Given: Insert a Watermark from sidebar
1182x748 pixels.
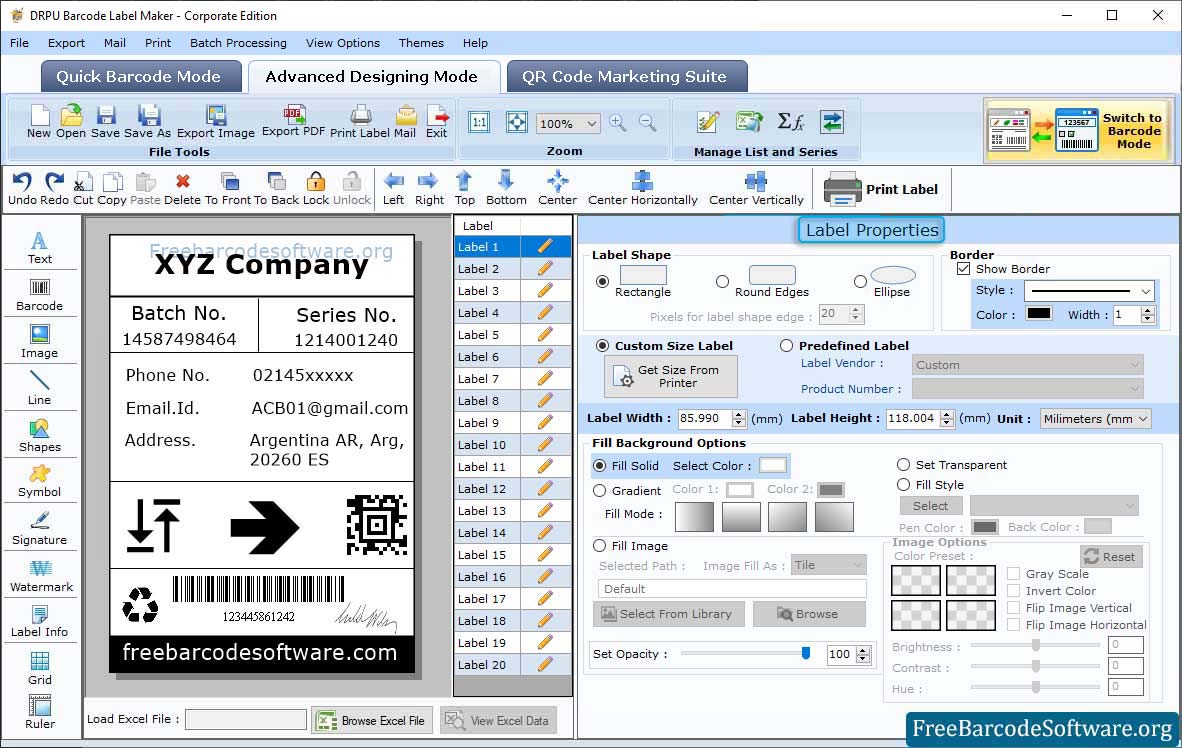Looking at the screenshot, I should (41, 576).
